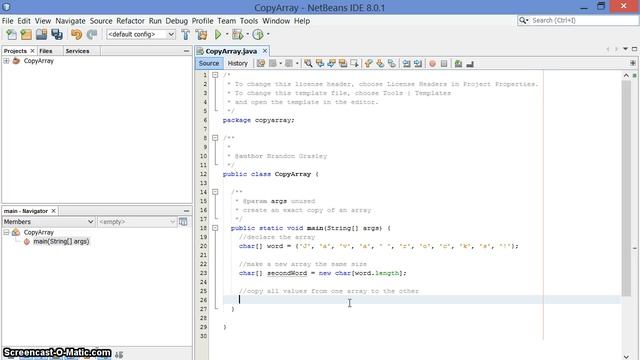Collapse the javadoc fold at line 8

(x=215, y=138)
